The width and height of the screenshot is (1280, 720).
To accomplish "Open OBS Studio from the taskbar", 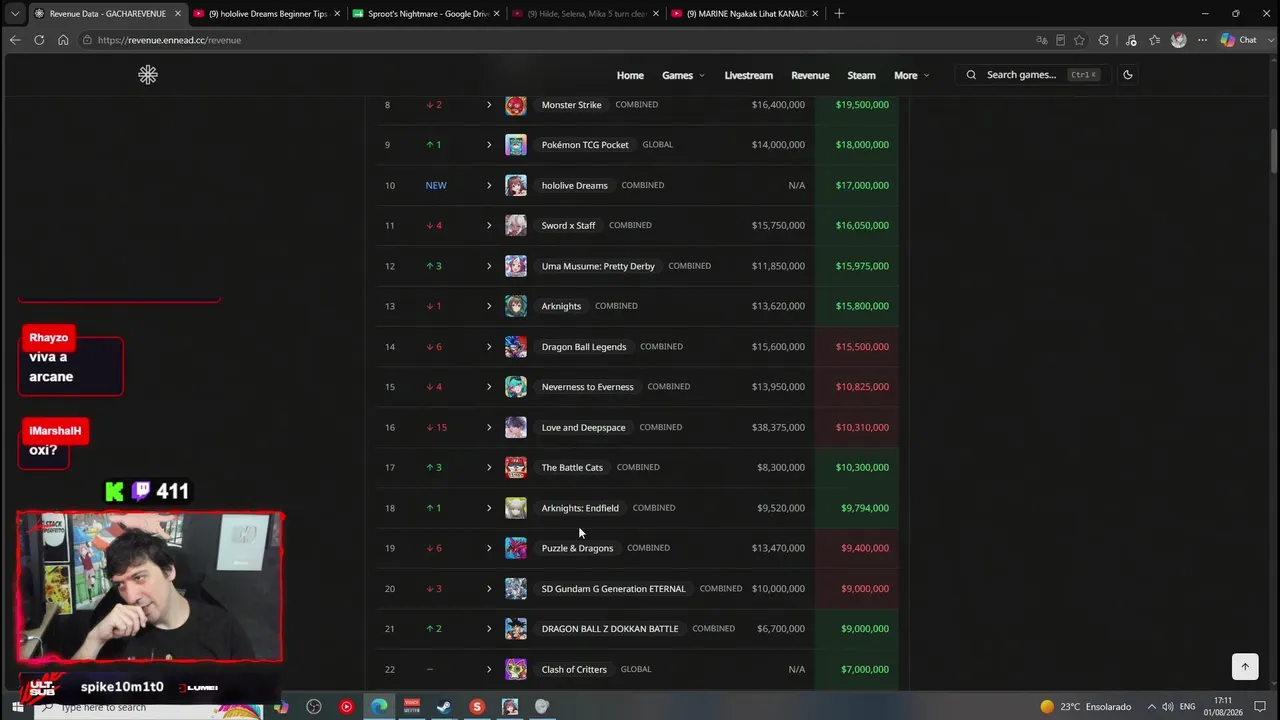I will coord(314,707).
